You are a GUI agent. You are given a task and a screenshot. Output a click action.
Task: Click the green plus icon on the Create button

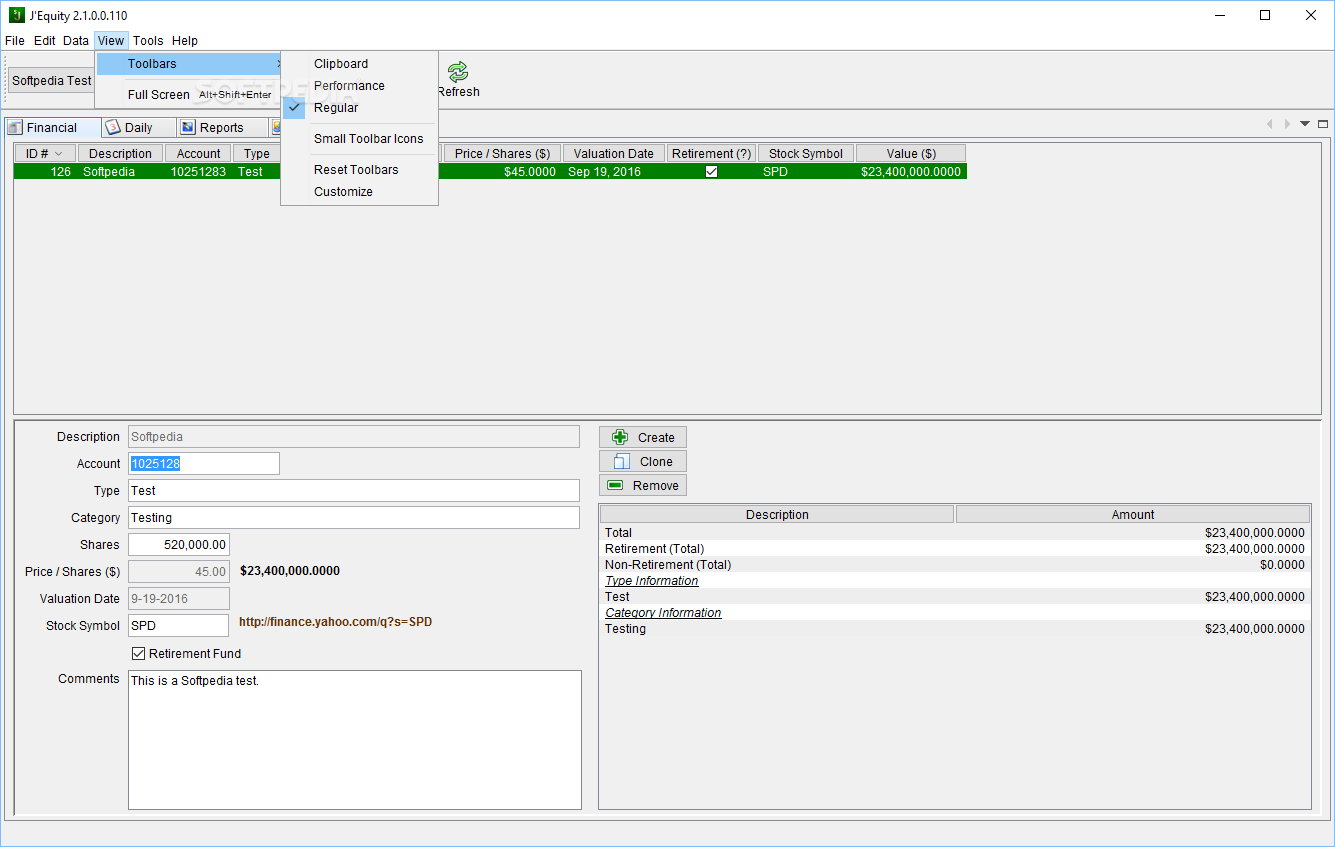point(620,437)
